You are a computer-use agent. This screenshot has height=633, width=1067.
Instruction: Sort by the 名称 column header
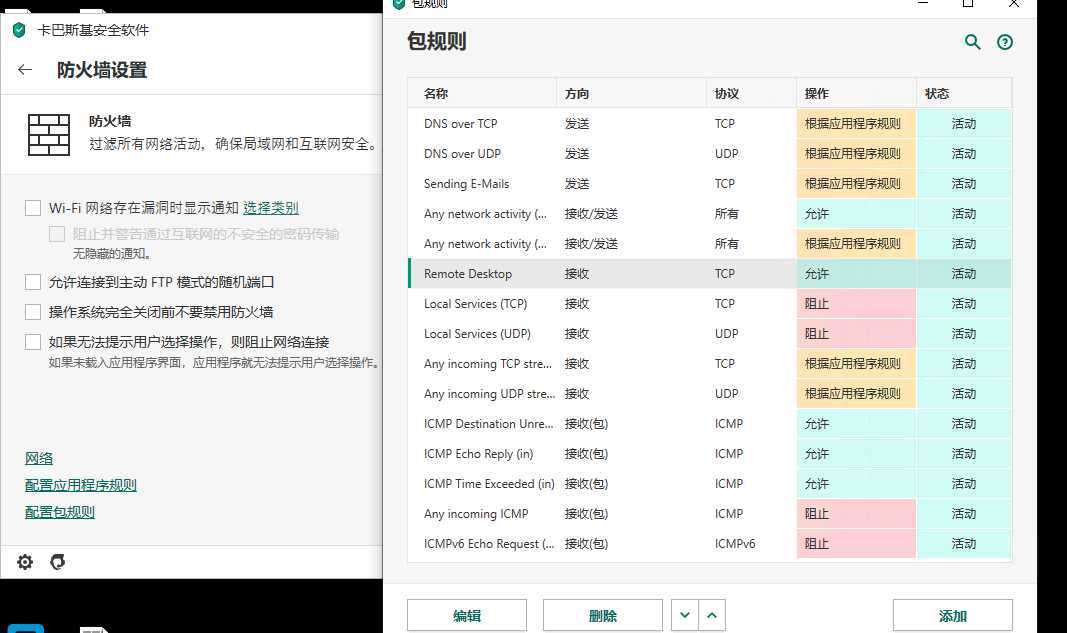coord(482,93)
